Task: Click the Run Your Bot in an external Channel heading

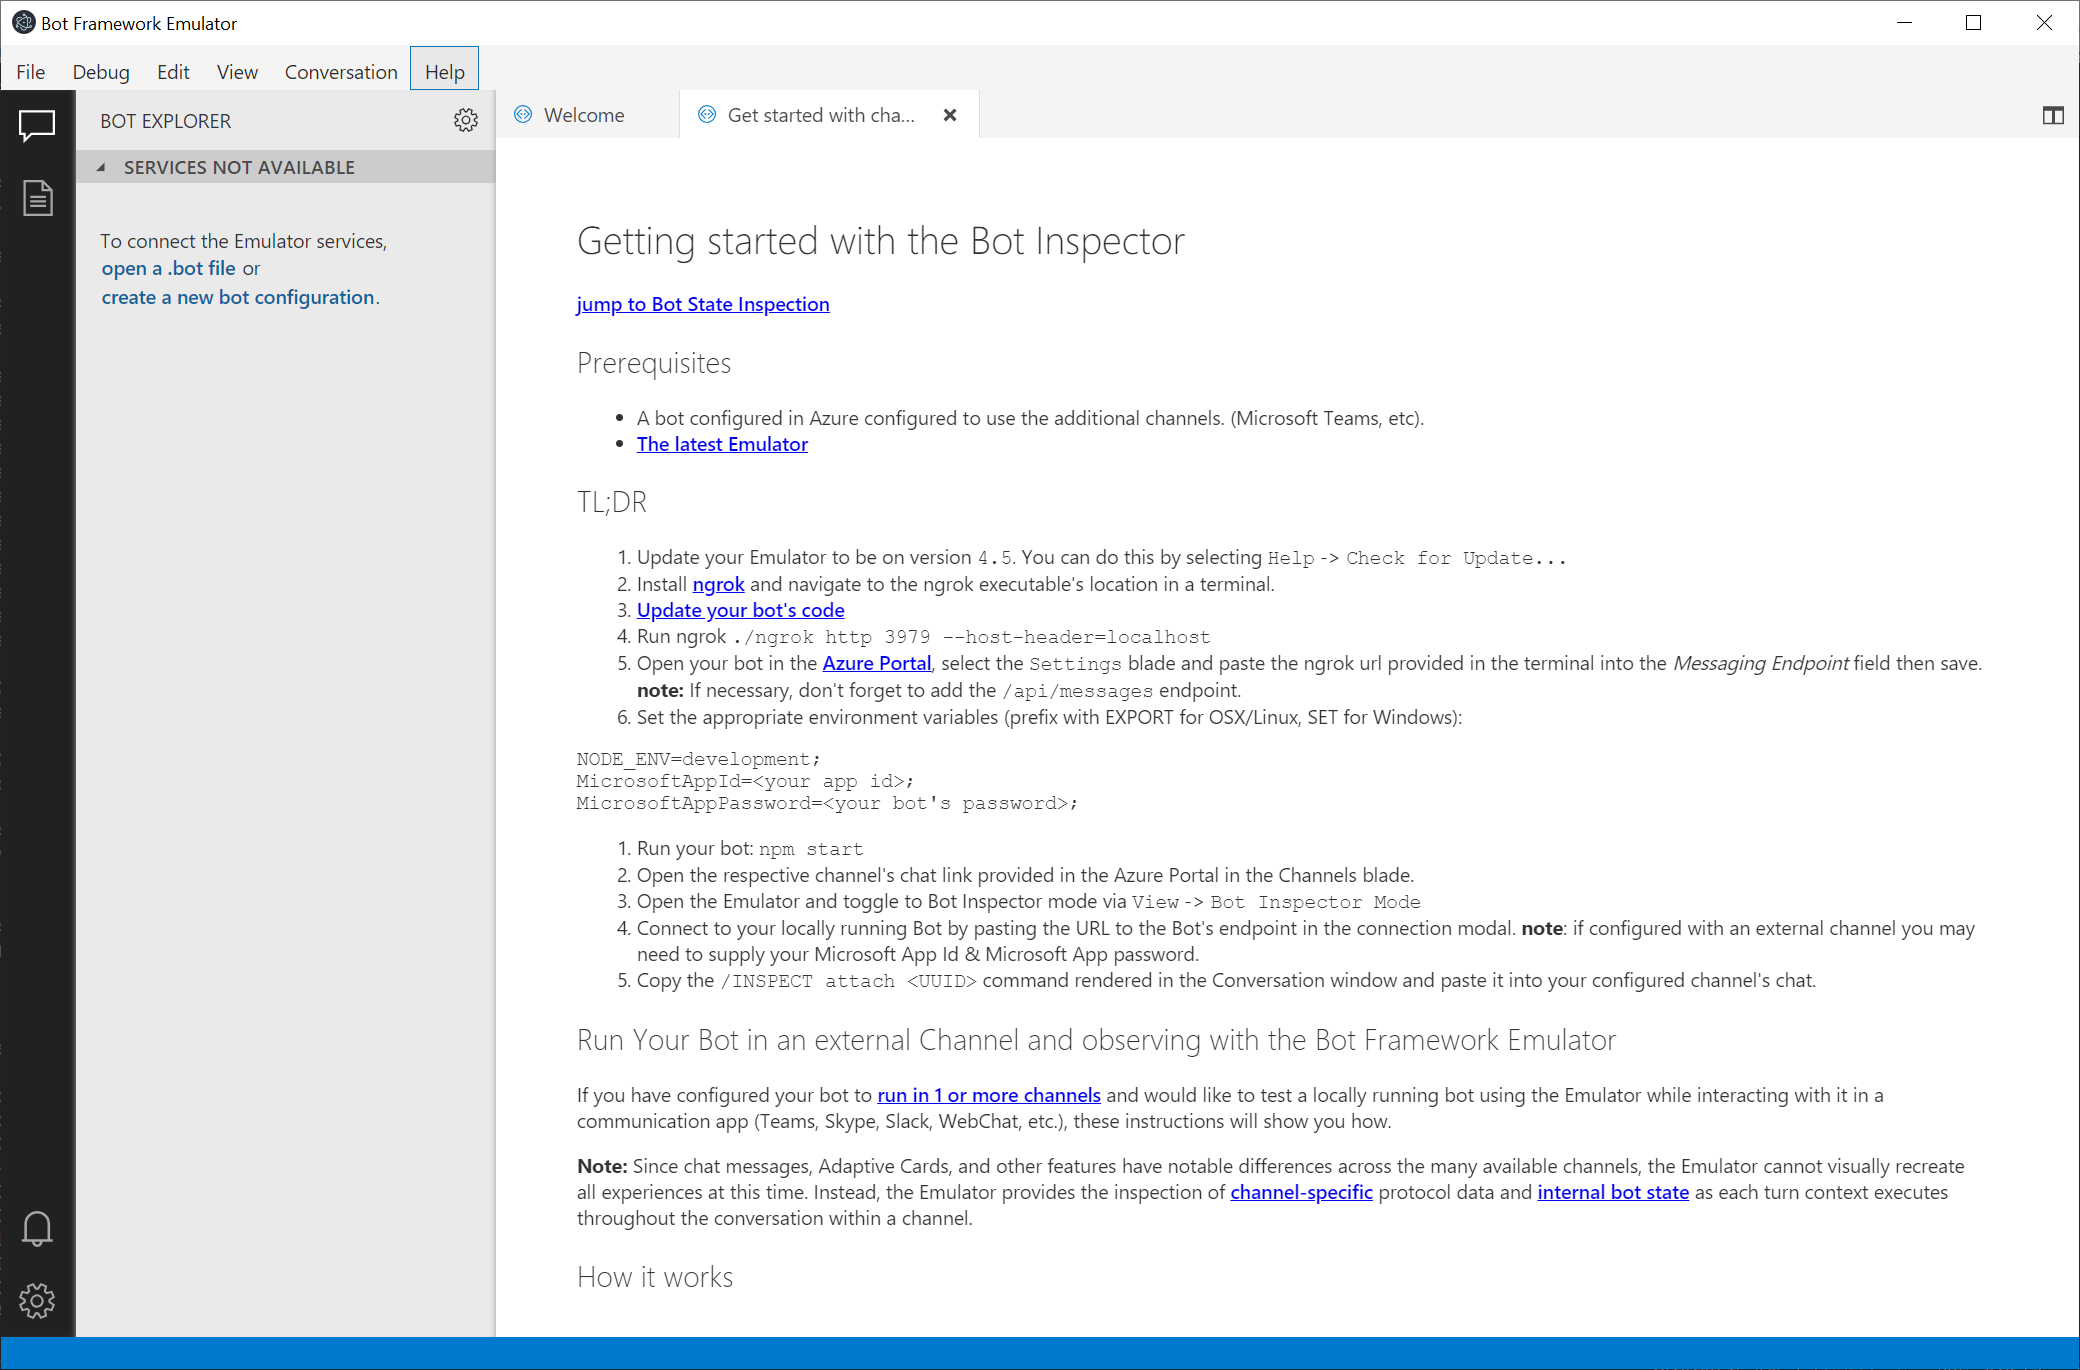Action: [x=1096, y=1040]
